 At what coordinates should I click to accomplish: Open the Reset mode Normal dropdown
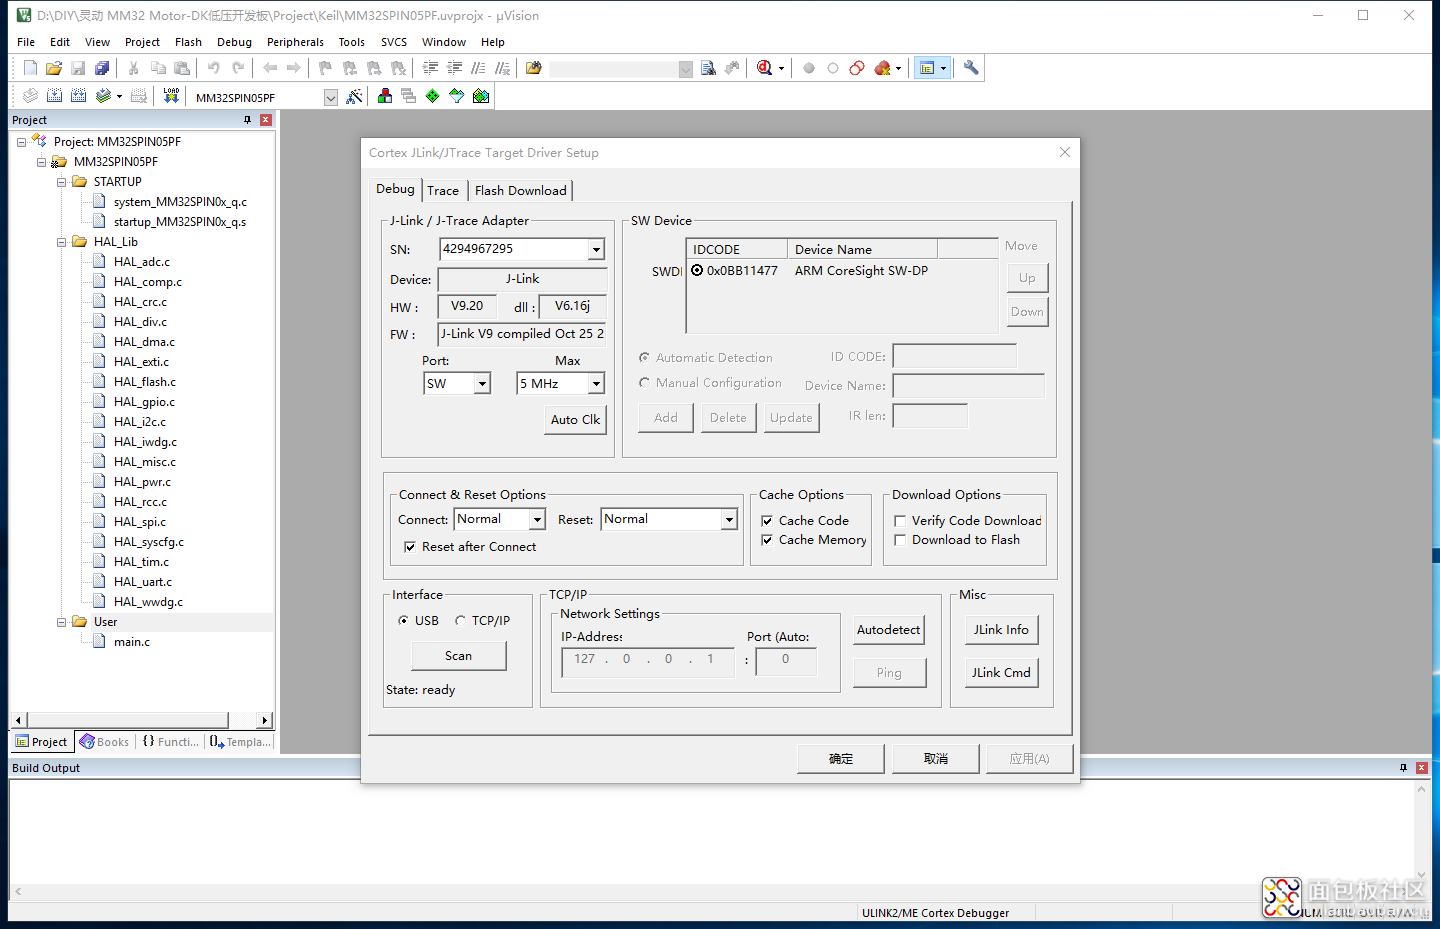(729, 520)
